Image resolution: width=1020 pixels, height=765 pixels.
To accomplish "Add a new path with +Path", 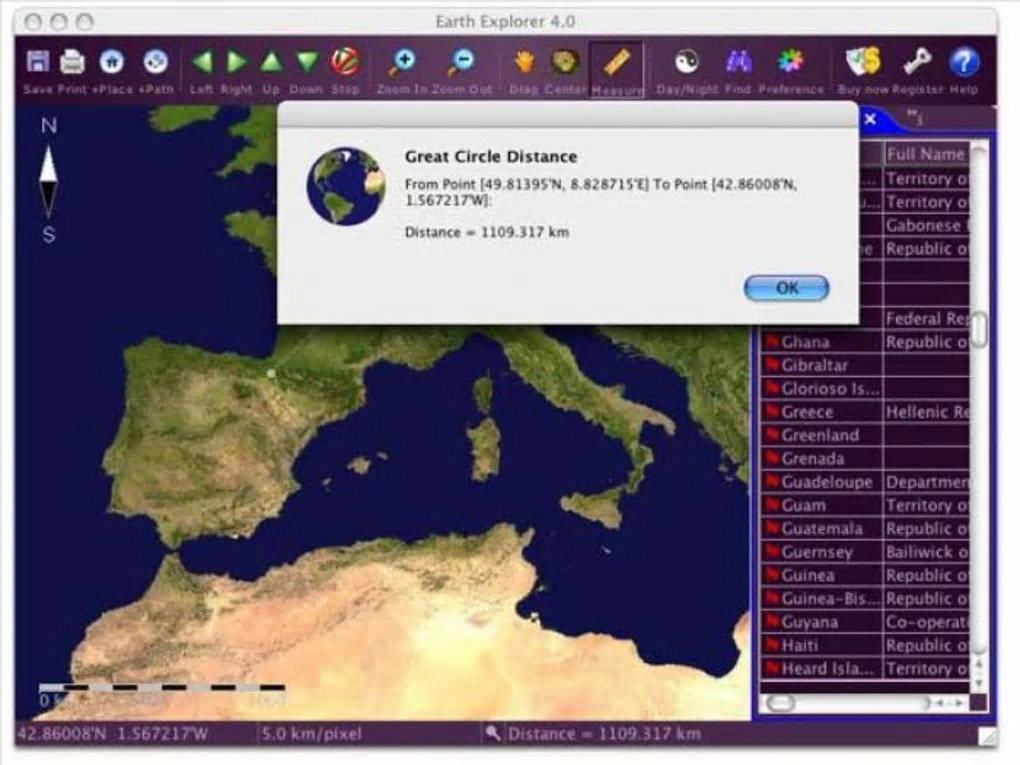I will pyautogui.click(x=155, y=62).
